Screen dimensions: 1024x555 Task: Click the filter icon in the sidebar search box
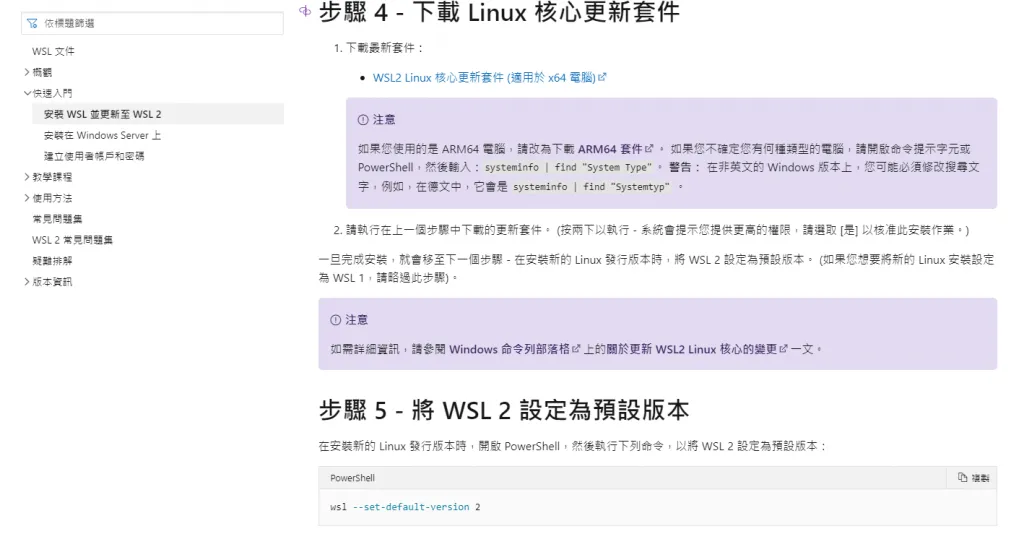(33, 23)
